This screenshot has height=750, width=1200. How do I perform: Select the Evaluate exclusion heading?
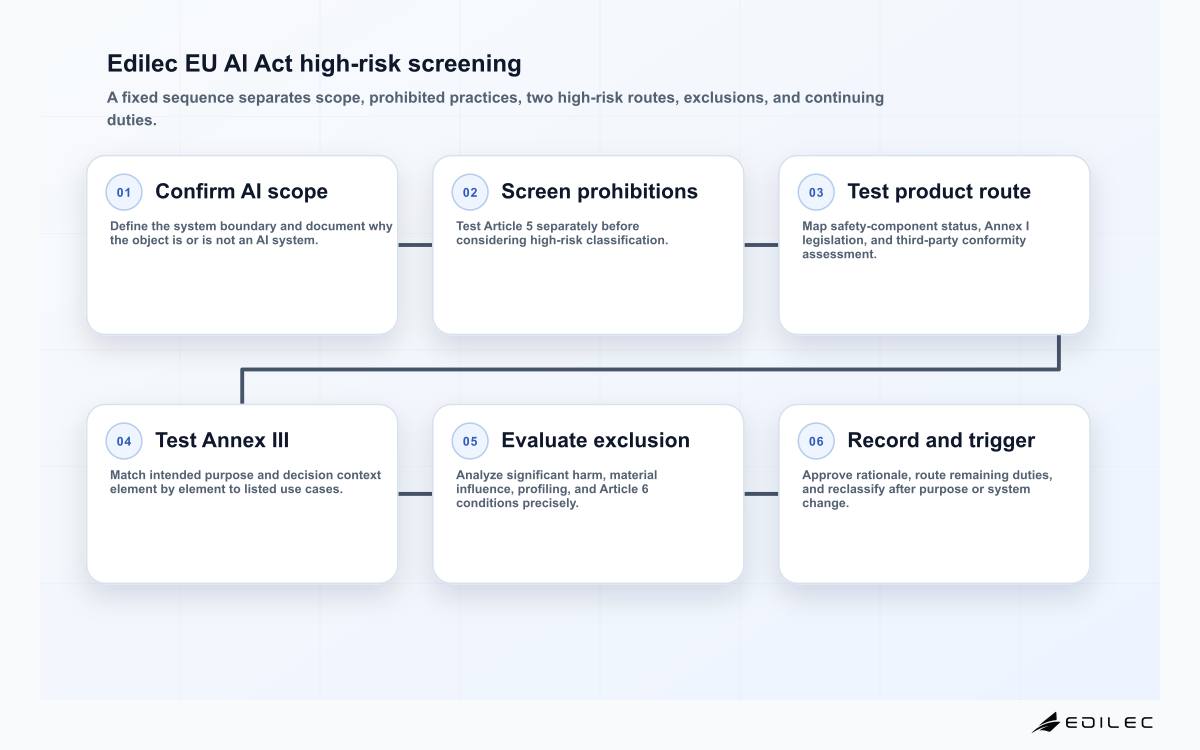pos(595,440)
